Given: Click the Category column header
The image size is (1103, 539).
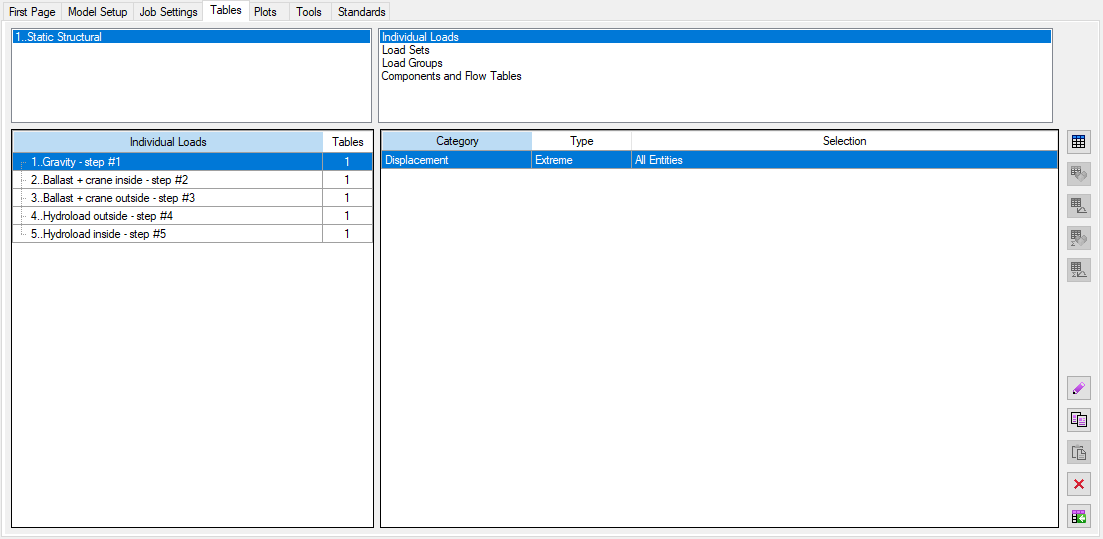Looking at the screenshot, I should pyautogui.click(x=457, y=141).
